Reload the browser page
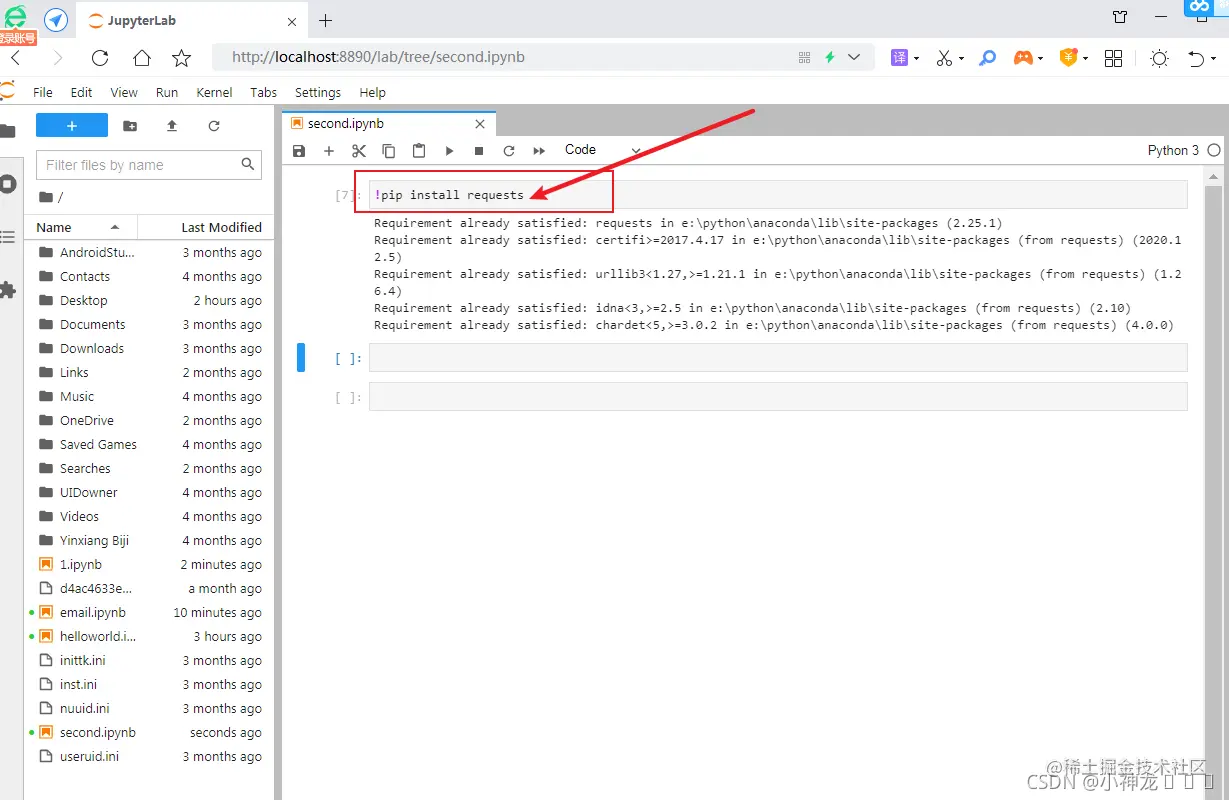The height and width of the screenshot is (800, 1229). click(x=100, y=58)
